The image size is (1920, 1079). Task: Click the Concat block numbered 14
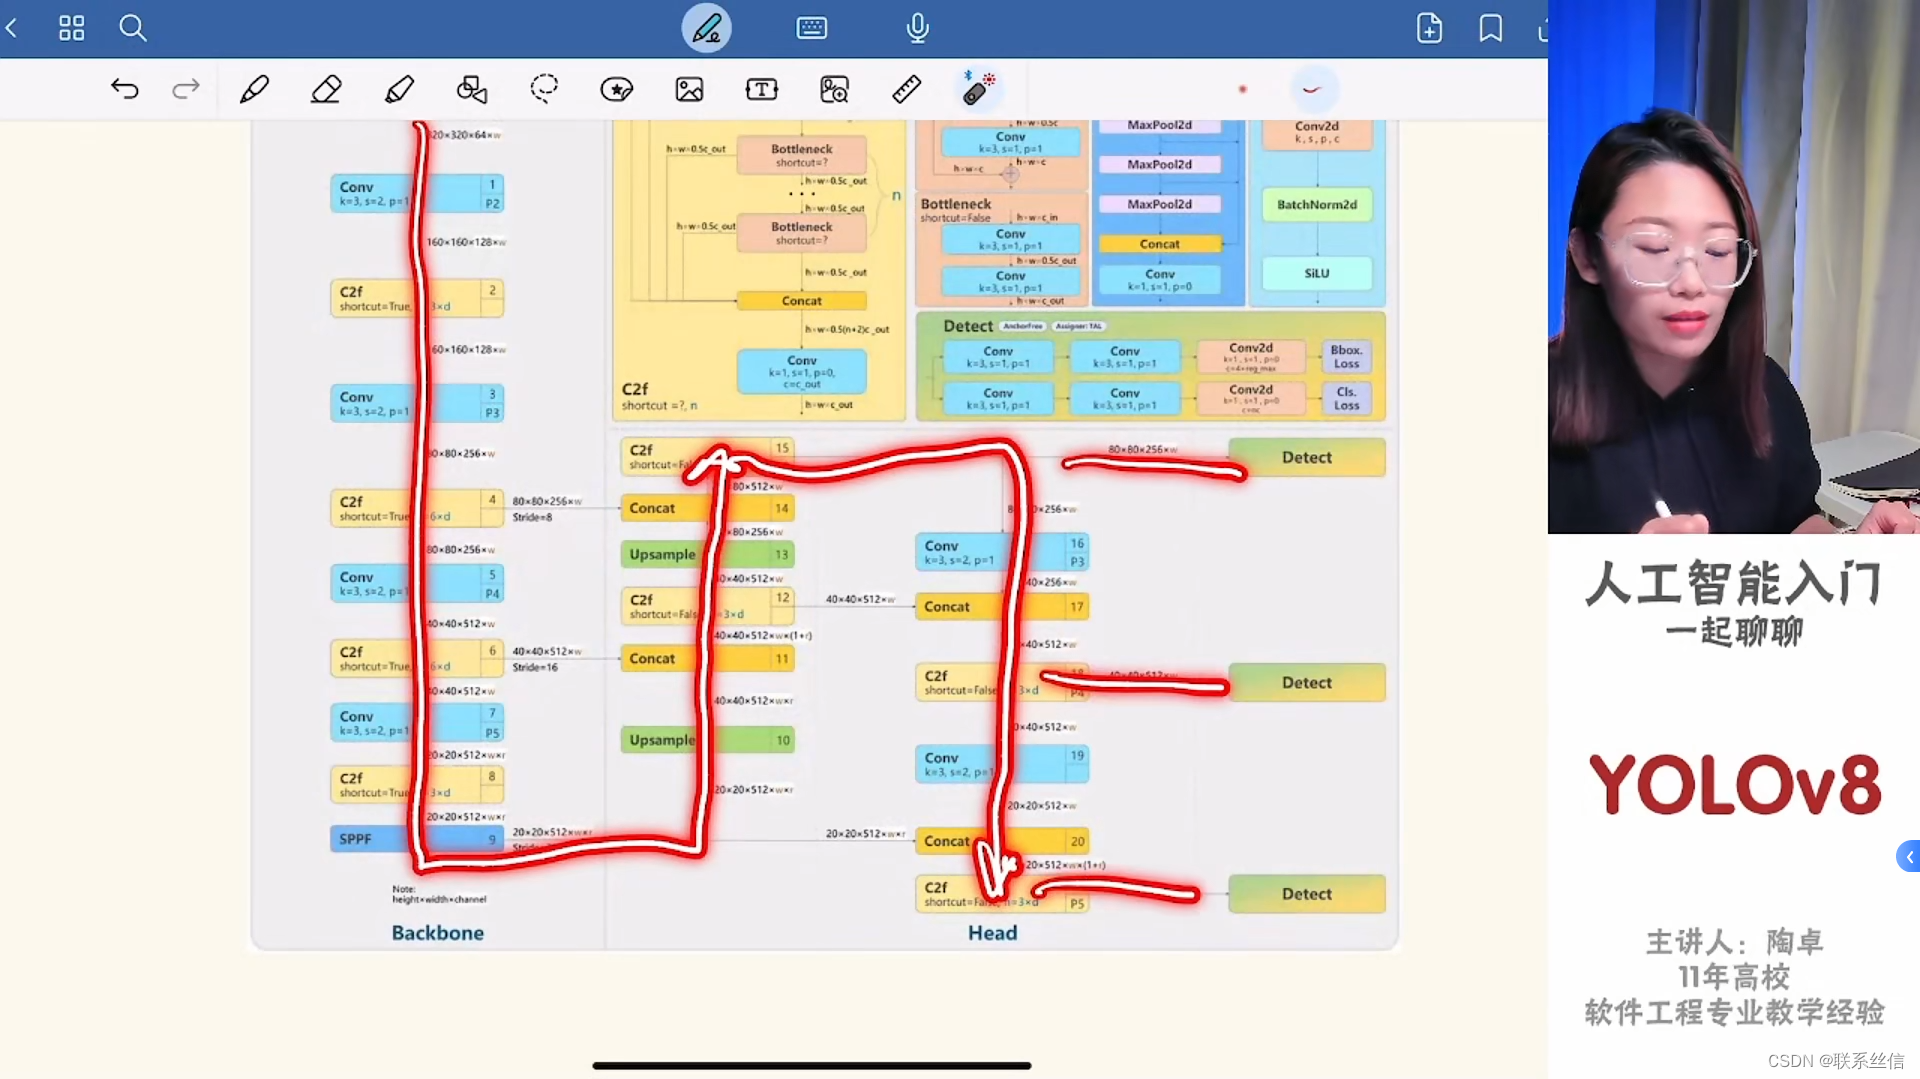[x=707, y=508]
